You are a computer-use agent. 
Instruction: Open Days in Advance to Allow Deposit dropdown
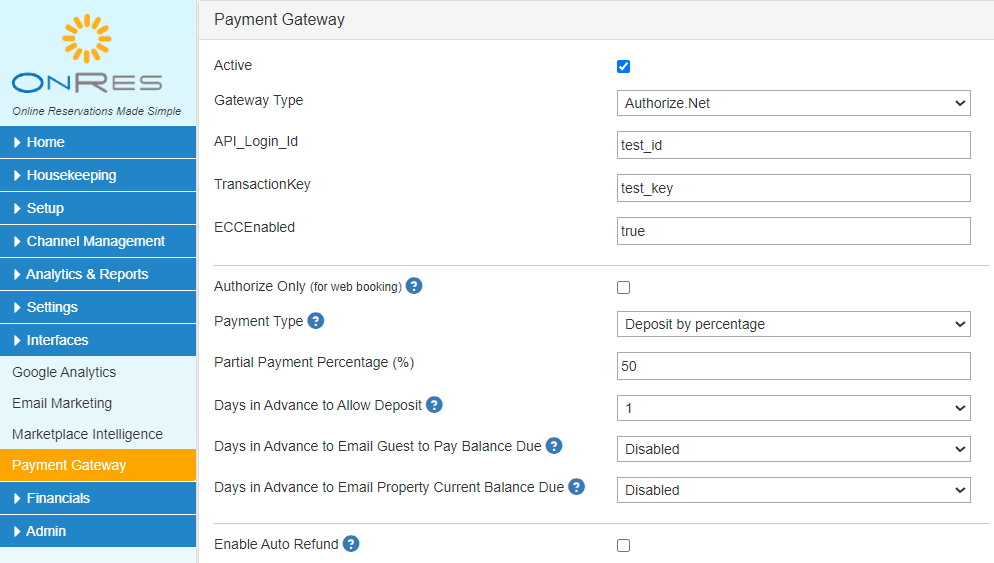point(793,408)
